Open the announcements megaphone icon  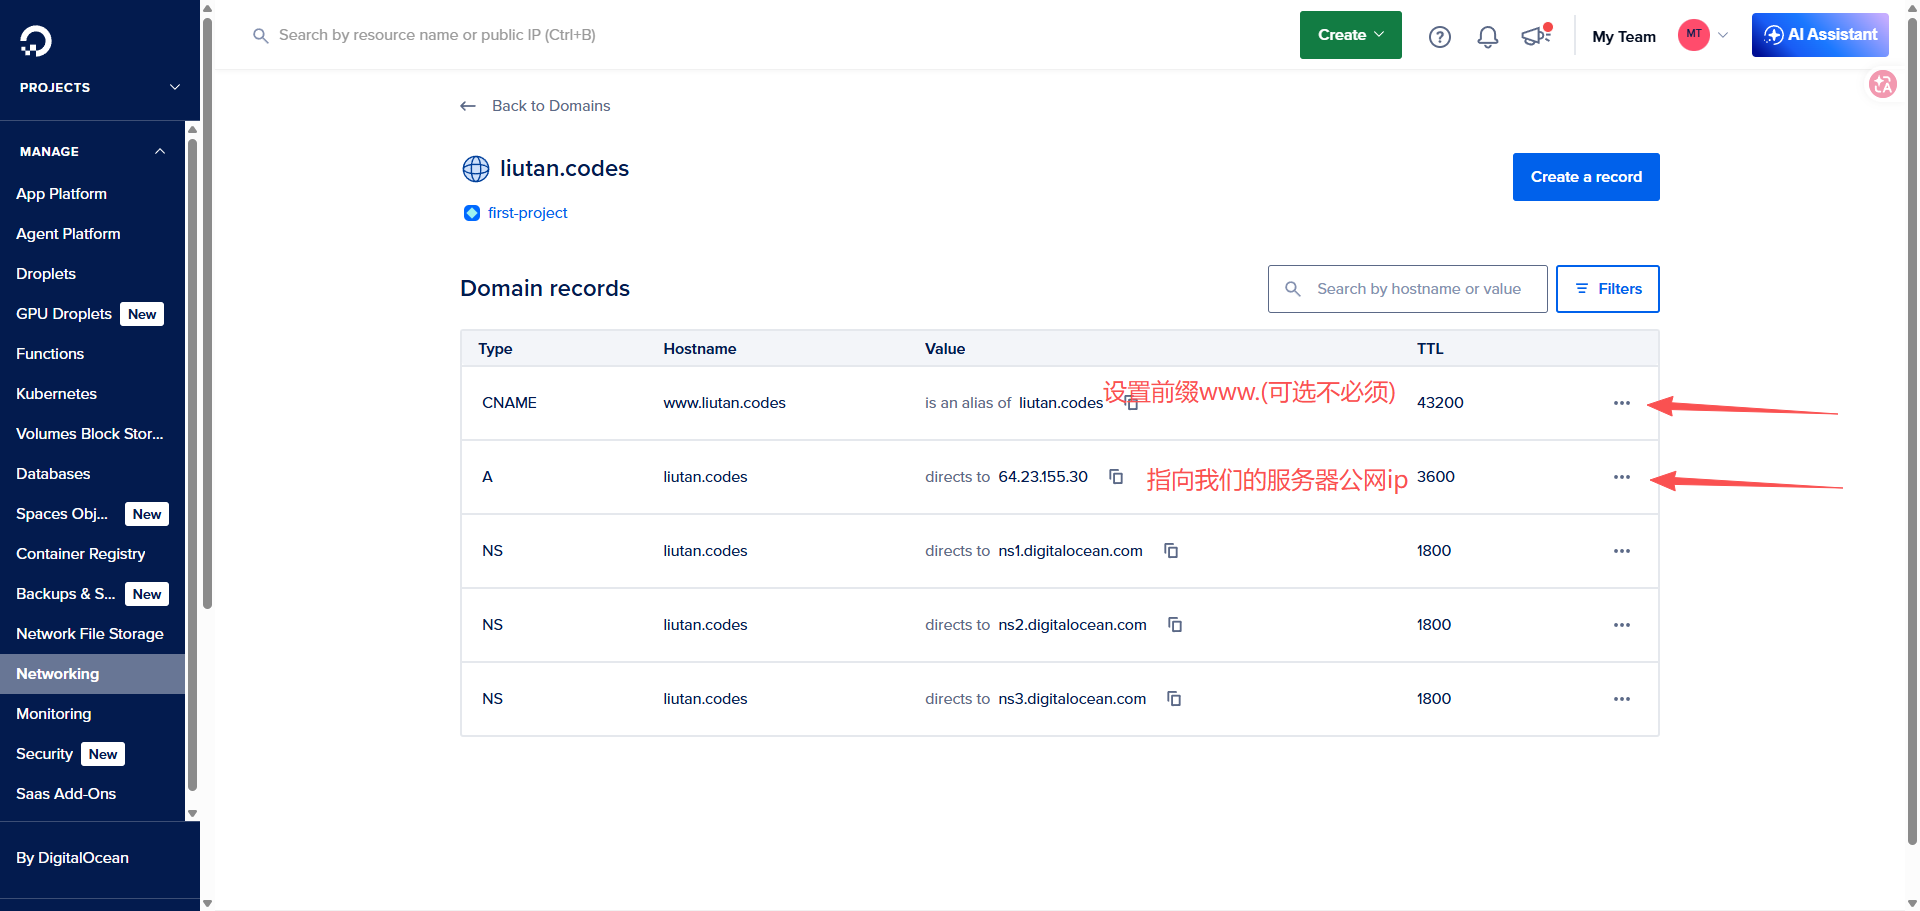1536,36
